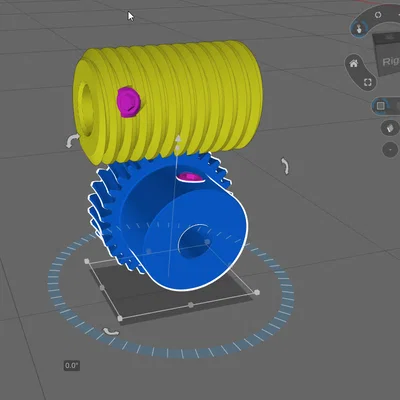Click the far-left corner handle of the workplane box
This screenshot has width=400, height=400.
[x=87, y=261]
